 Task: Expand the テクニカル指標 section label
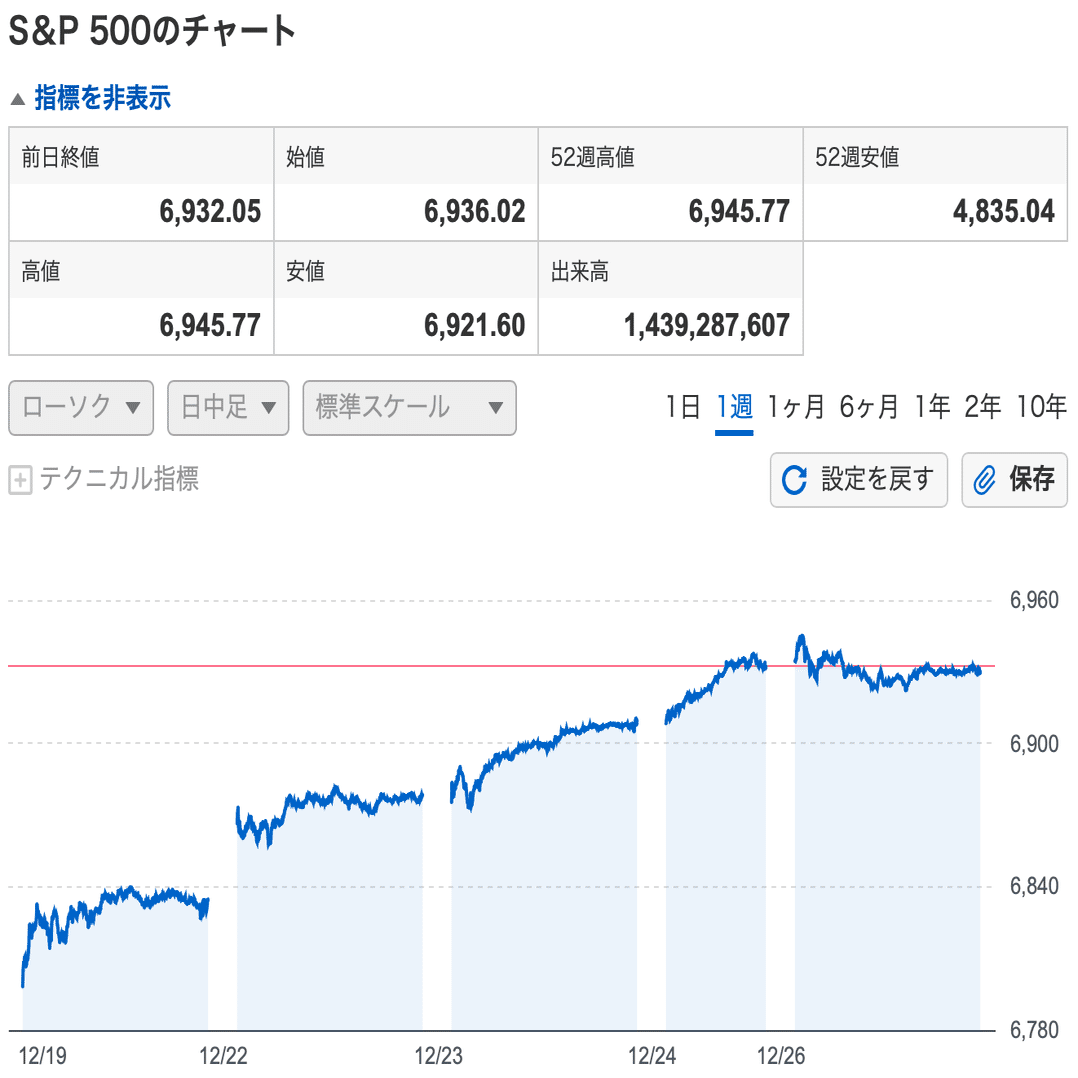click(x=119, y=479)
